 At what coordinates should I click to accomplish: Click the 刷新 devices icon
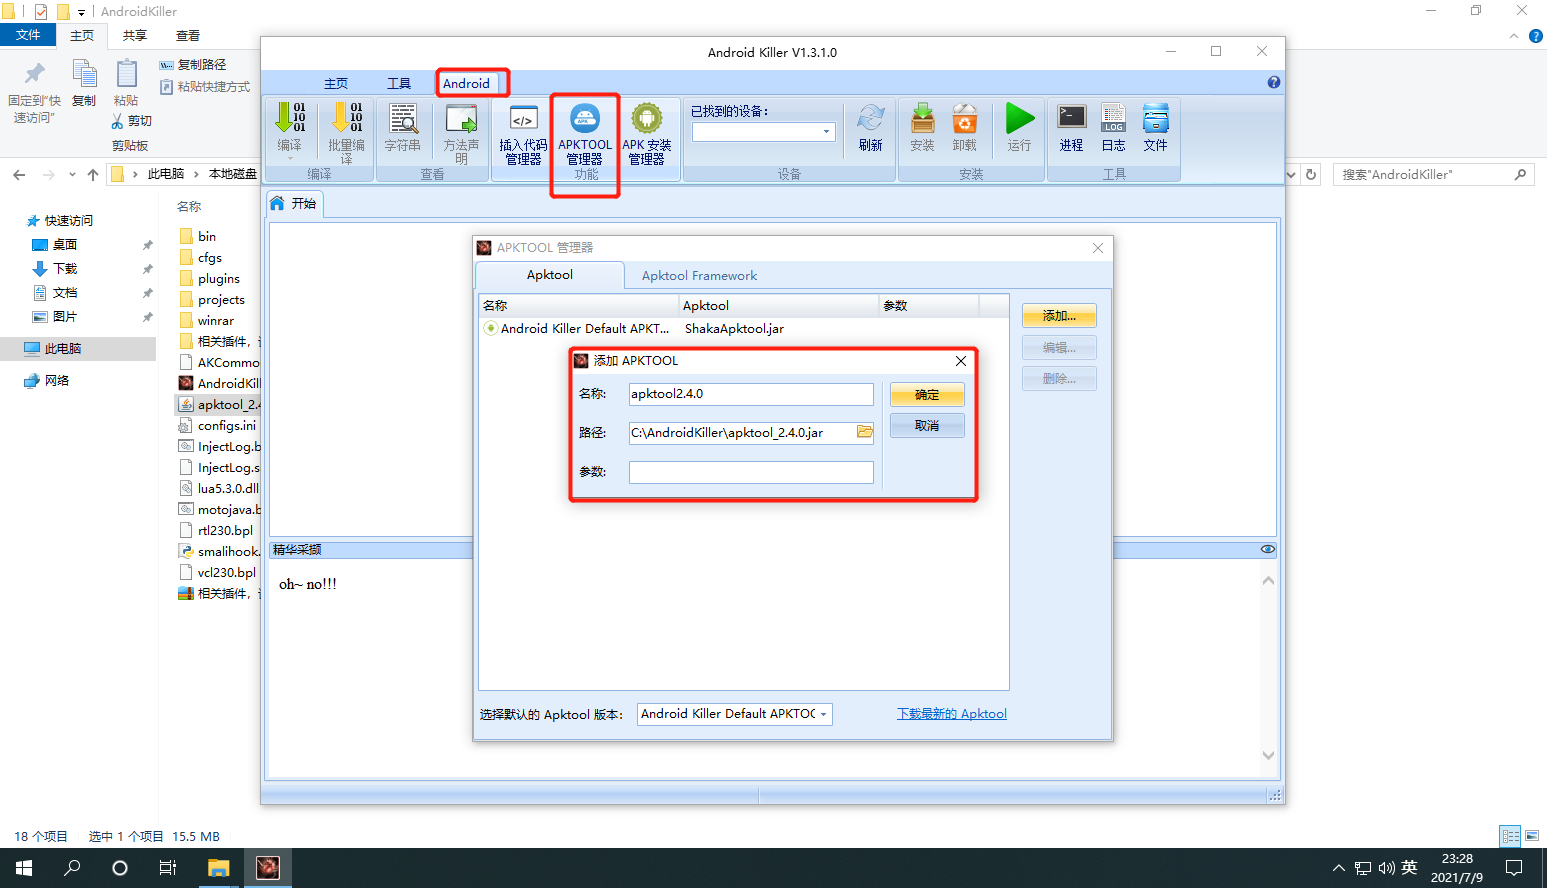(870, 118)
